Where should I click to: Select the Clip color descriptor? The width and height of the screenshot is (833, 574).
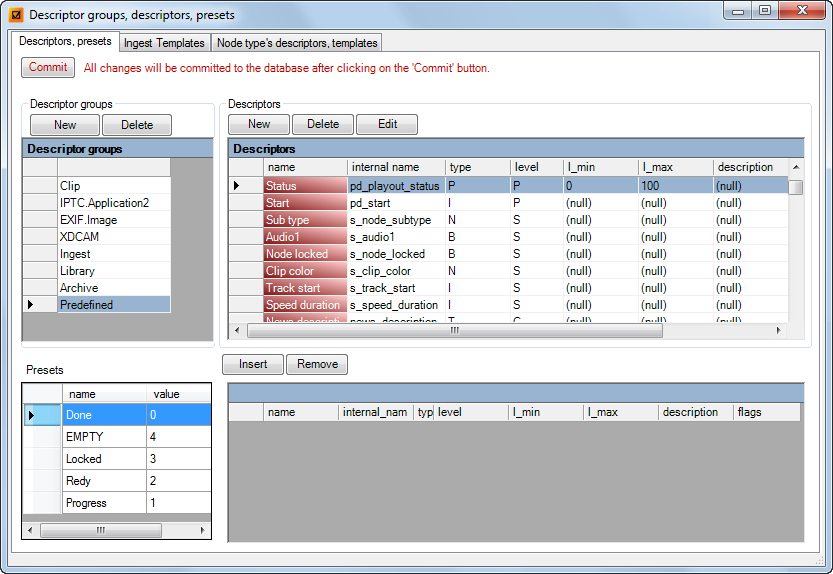305,271
